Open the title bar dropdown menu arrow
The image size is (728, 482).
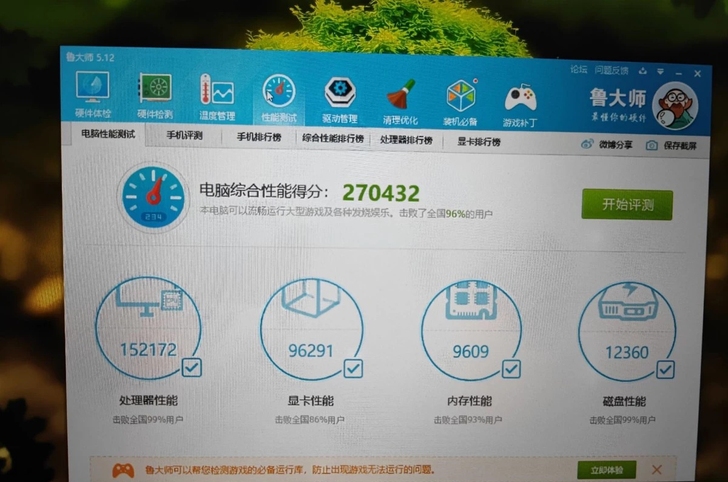[660, 72]
